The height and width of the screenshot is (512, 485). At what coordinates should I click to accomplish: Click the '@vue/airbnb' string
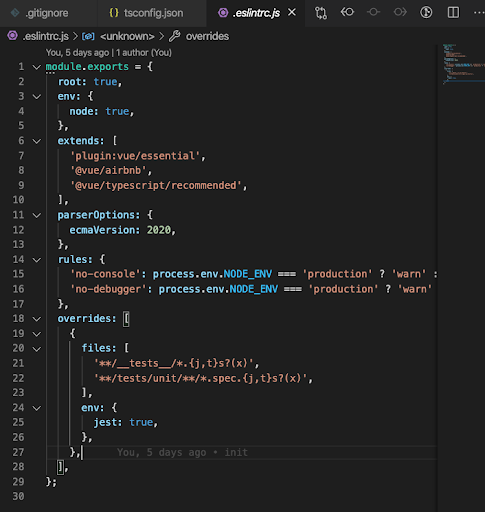(108, 170)
